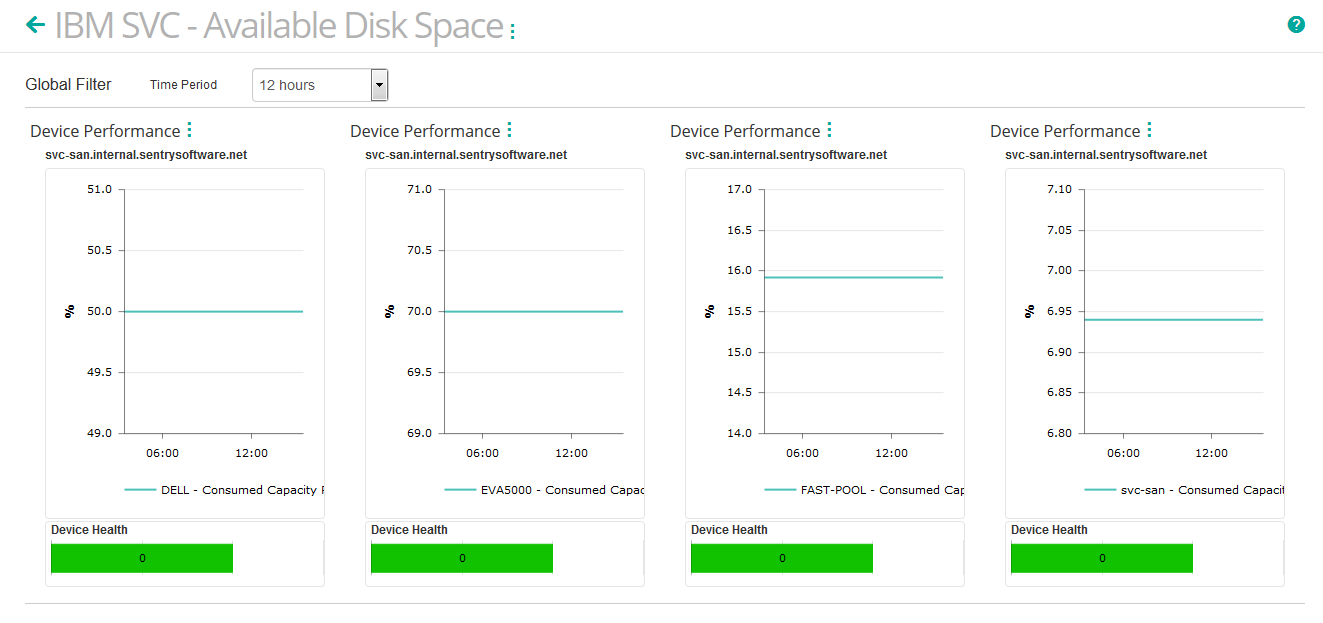1323x623 pixels.
Task: Click the back arrow beside the dashboard title
Action: pyautogui.click(x=36, y=22)
